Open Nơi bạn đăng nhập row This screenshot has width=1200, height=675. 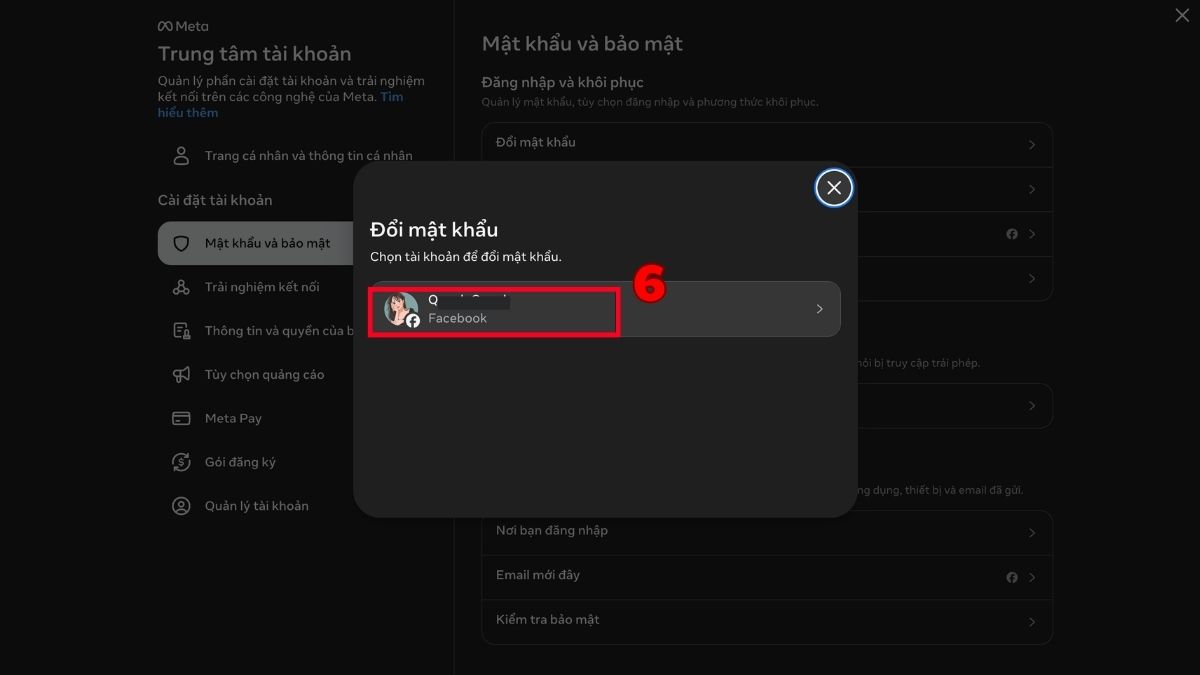click(x=767, y=532)
